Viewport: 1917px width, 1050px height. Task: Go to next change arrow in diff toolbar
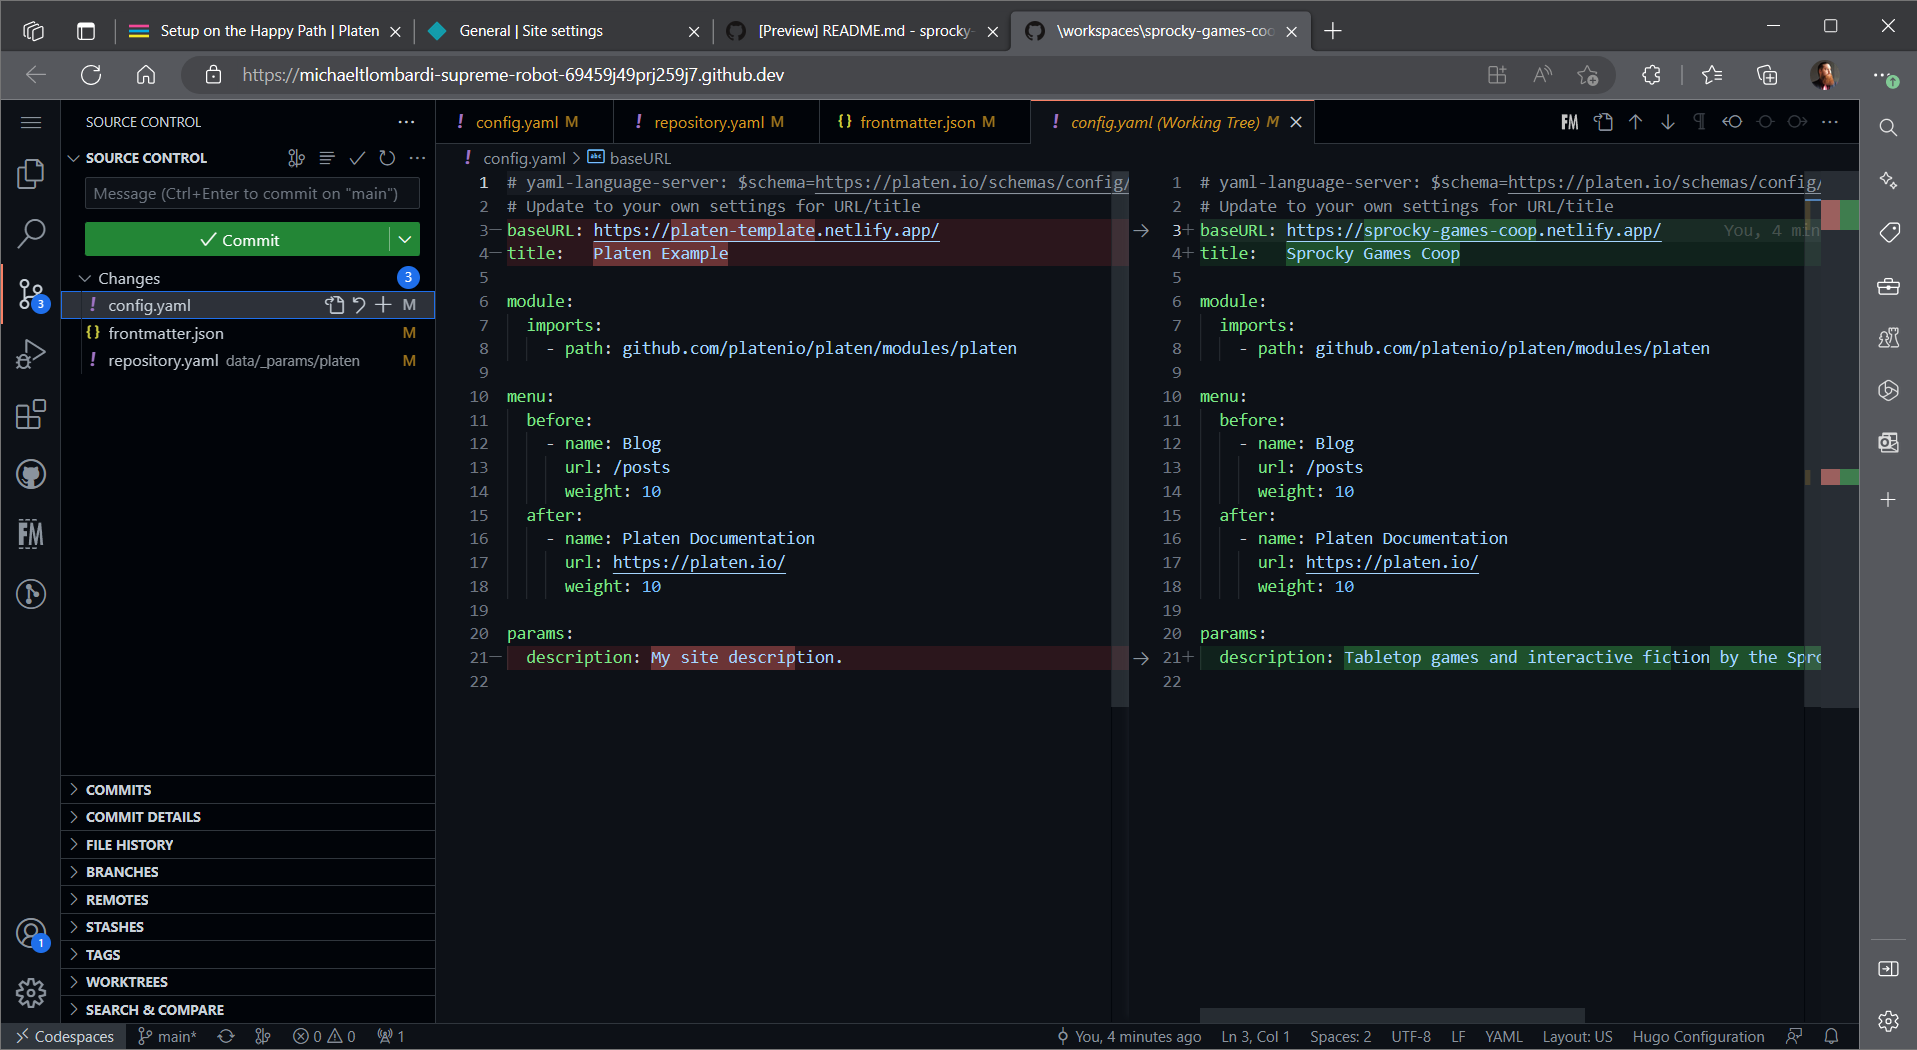click(x=1667, y=122)
